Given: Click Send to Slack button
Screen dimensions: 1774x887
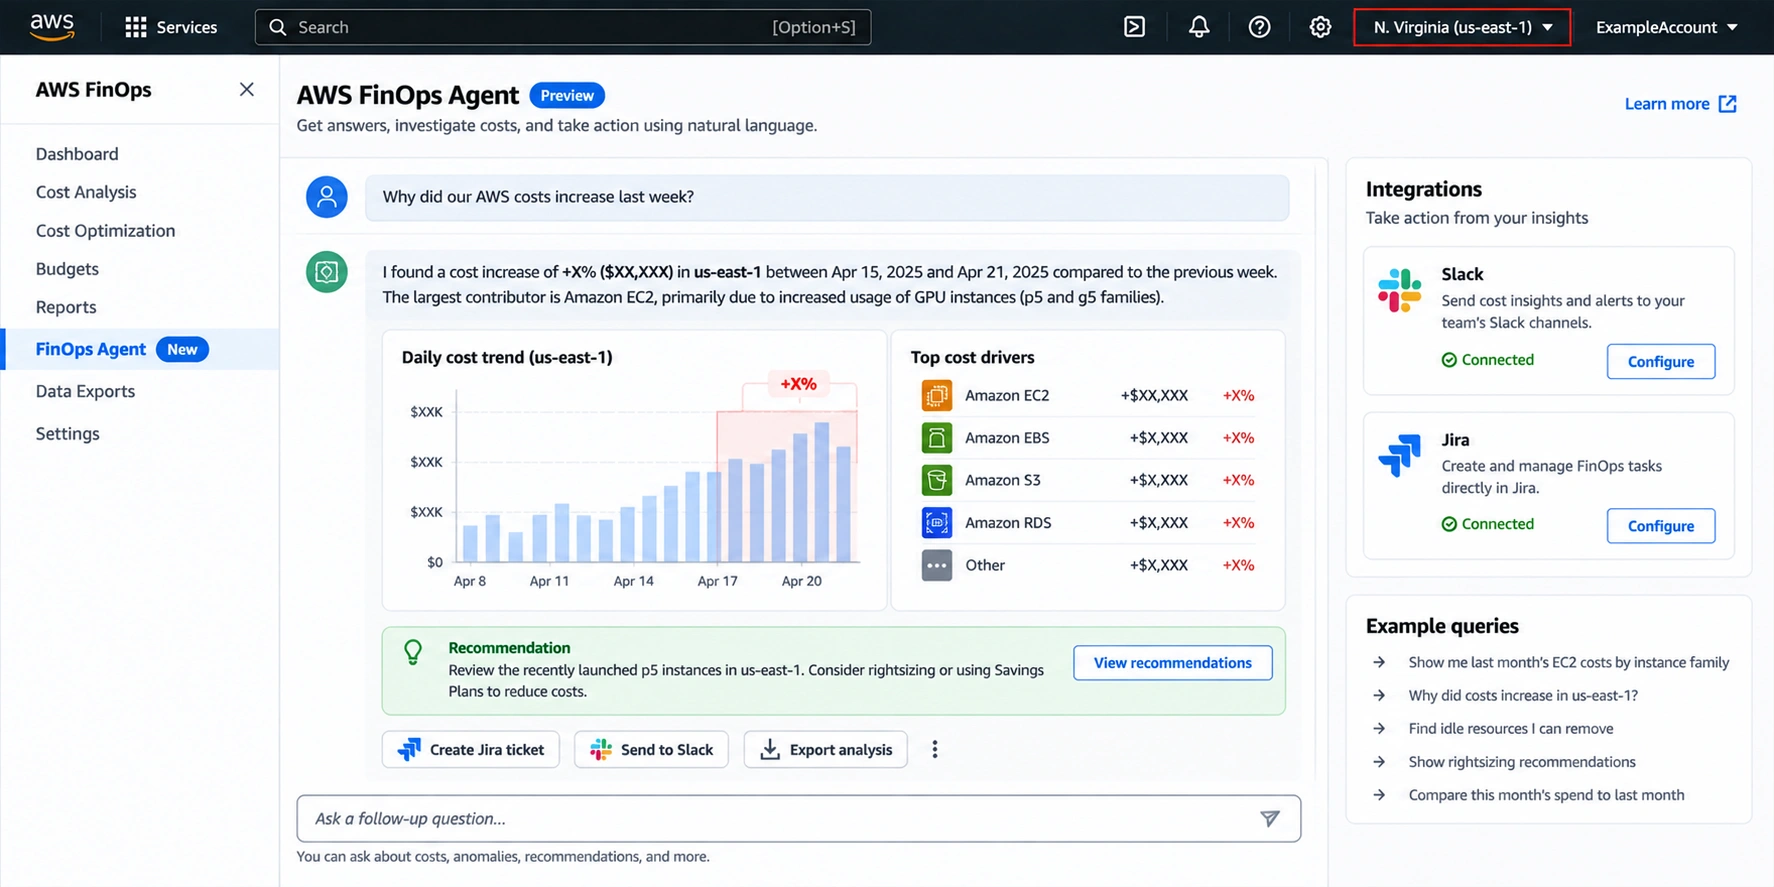Looking at the screenshot, I should 651,749.
